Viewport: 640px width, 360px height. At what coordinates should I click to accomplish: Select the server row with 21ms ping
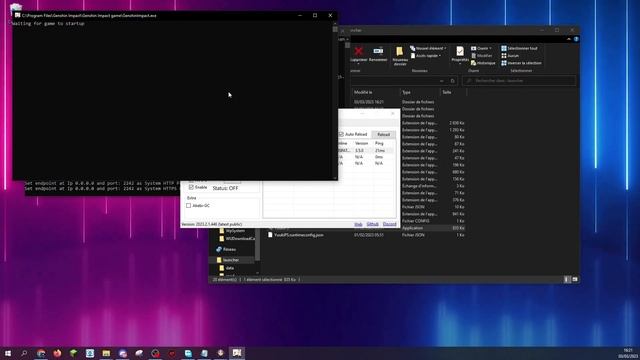(x=367, y=150)
